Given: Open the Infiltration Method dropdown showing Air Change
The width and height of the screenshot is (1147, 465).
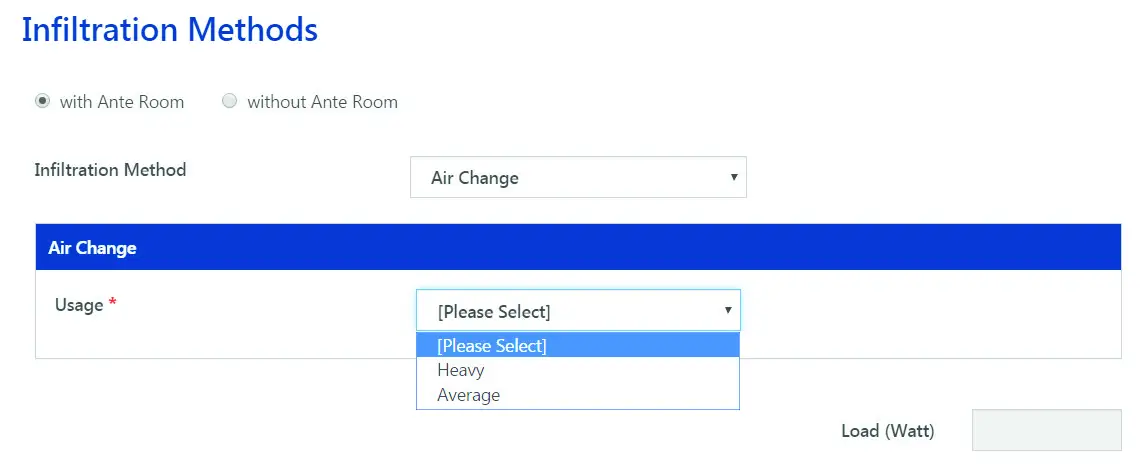Looking at the screenshot, I should click(577, 178).
